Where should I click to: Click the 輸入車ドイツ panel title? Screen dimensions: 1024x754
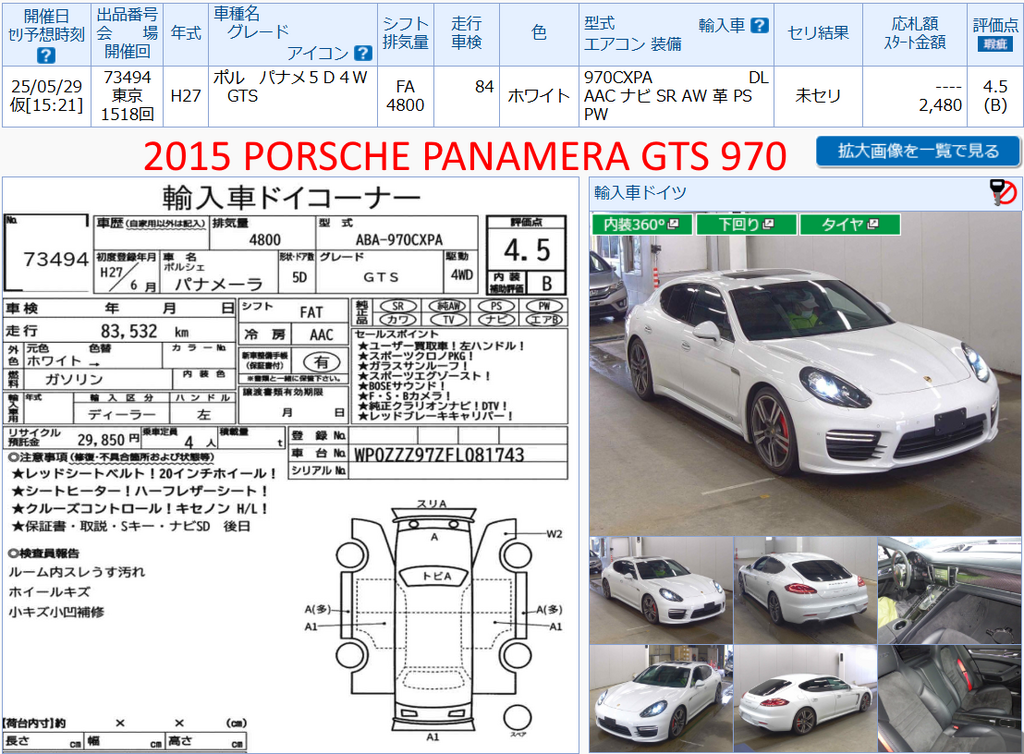640,193
